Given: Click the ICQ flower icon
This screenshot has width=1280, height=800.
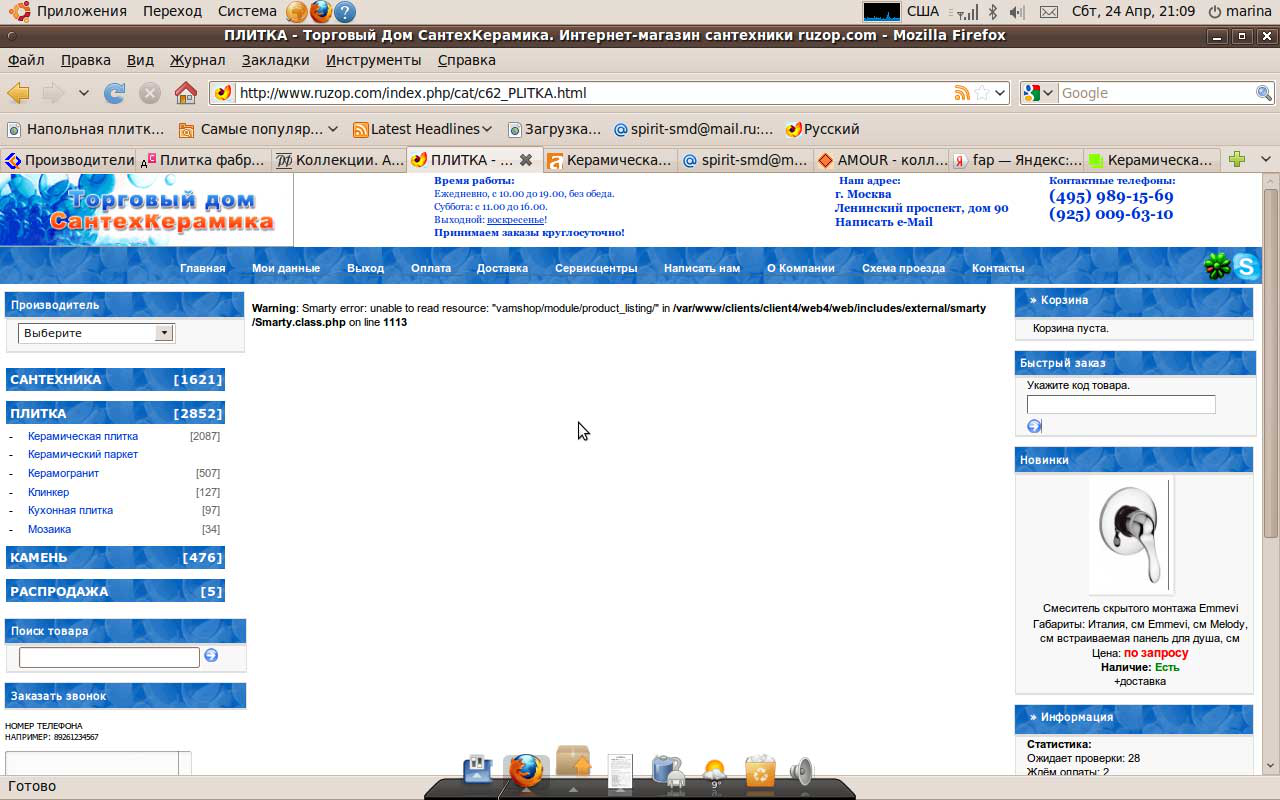Looking at the screenshot, I should [1217, 266].
